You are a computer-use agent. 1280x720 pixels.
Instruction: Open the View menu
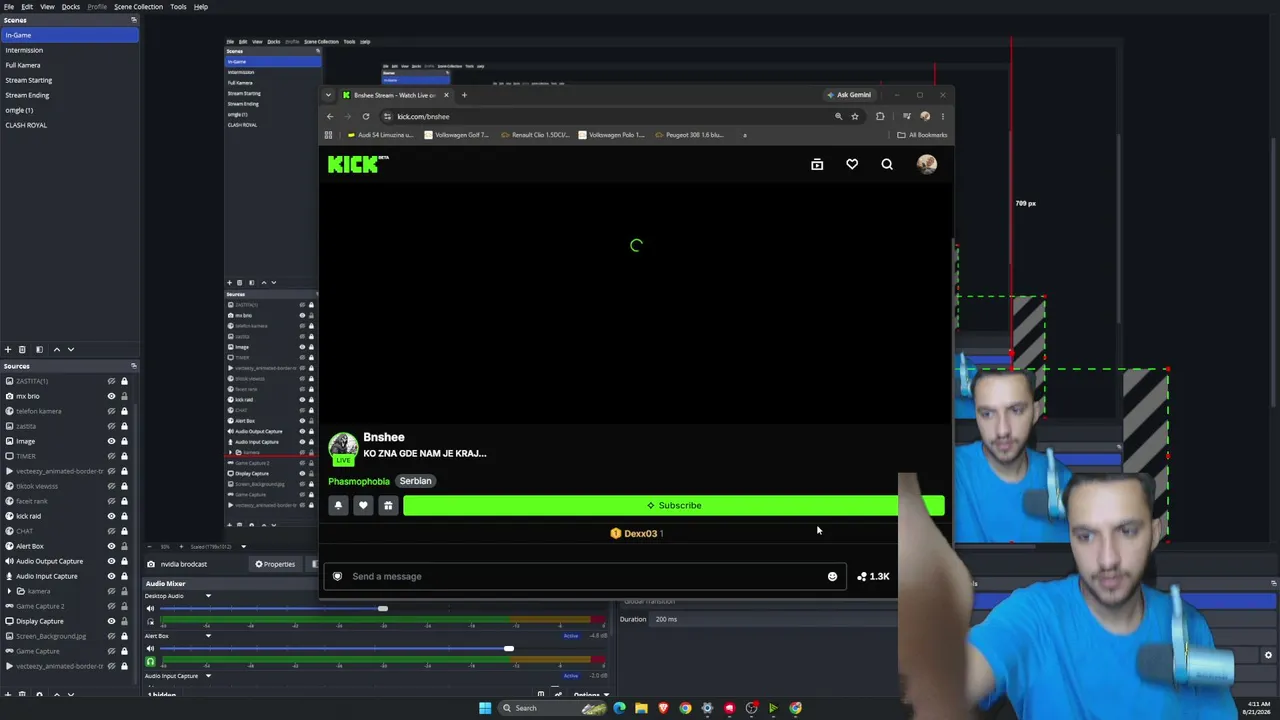pyautogui.click(x=47, y=7)
